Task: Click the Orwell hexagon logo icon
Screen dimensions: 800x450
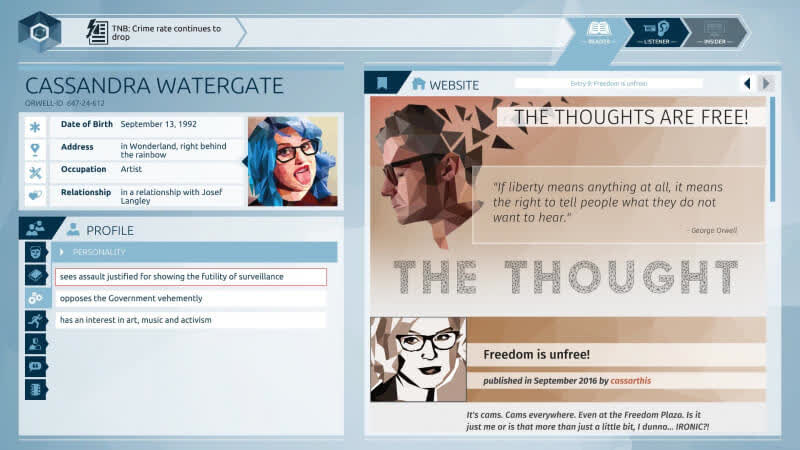Action: [x=40, y=32]
